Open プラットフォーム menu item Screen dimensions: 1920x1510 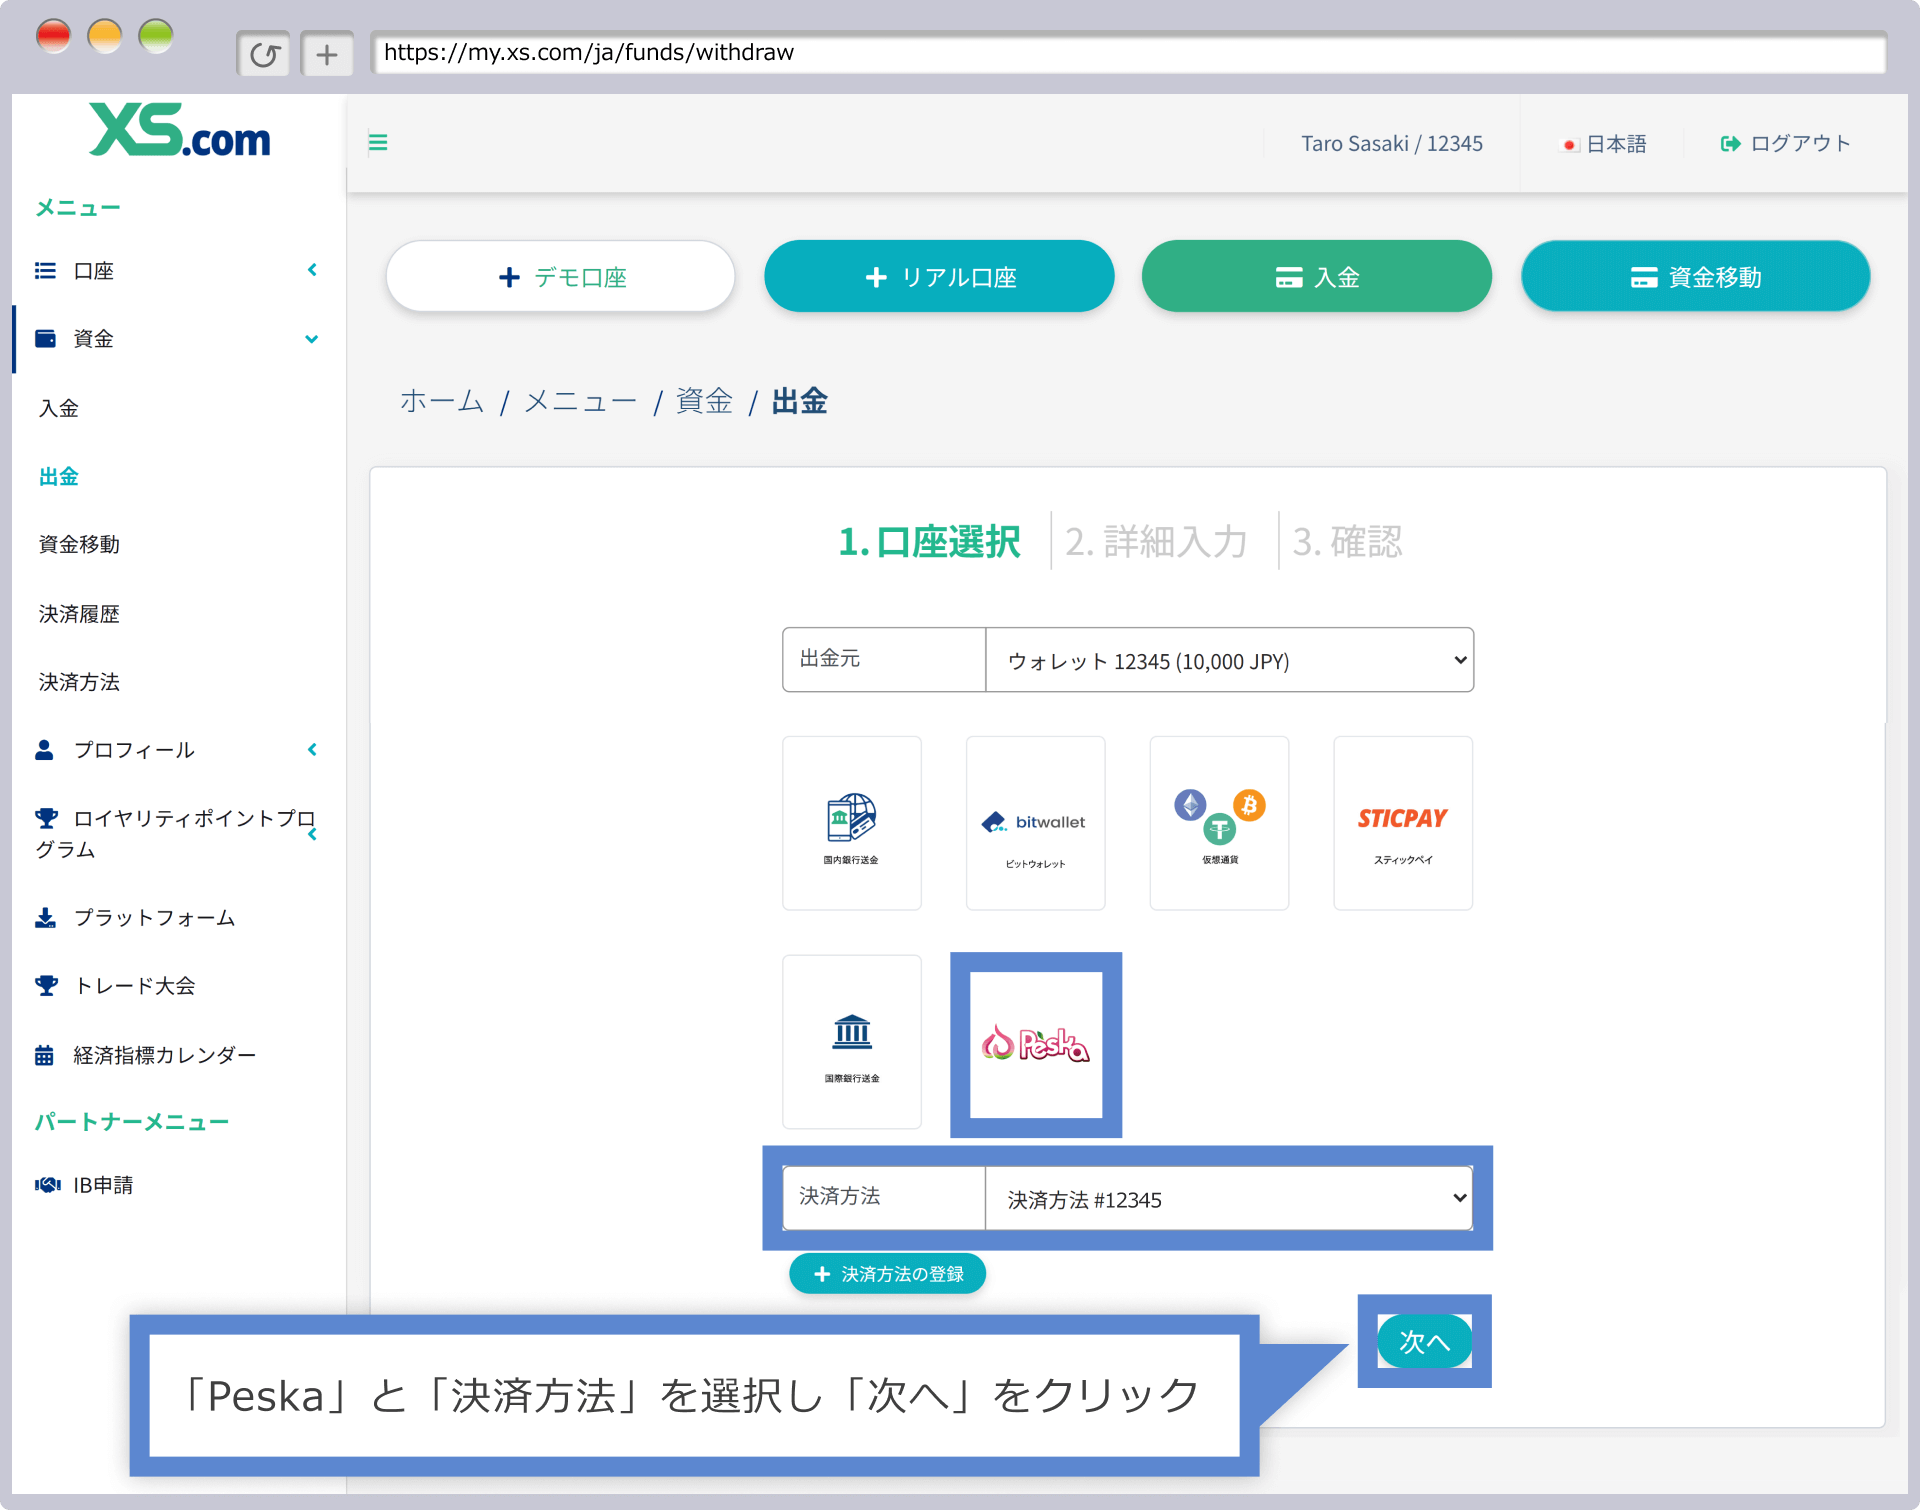pyautogui.click(x=155, y=918)
